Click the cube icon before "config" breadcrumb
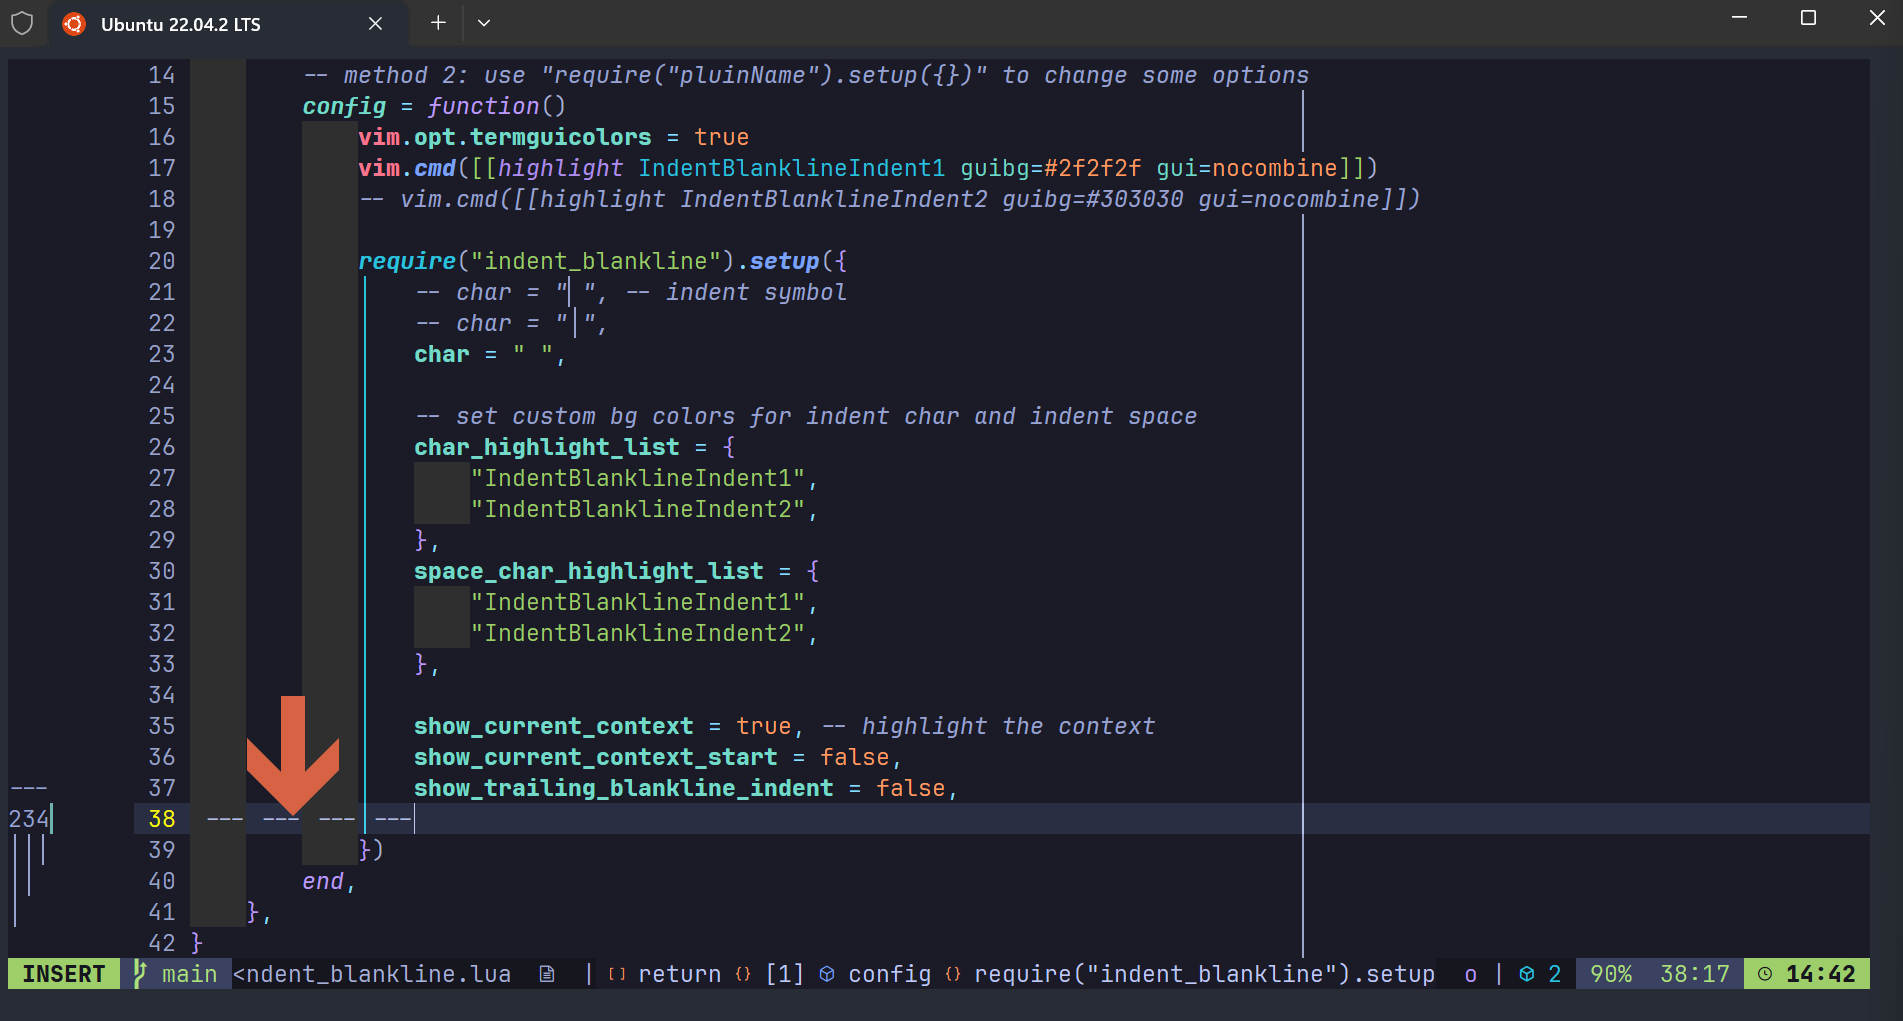 (826, 973)
